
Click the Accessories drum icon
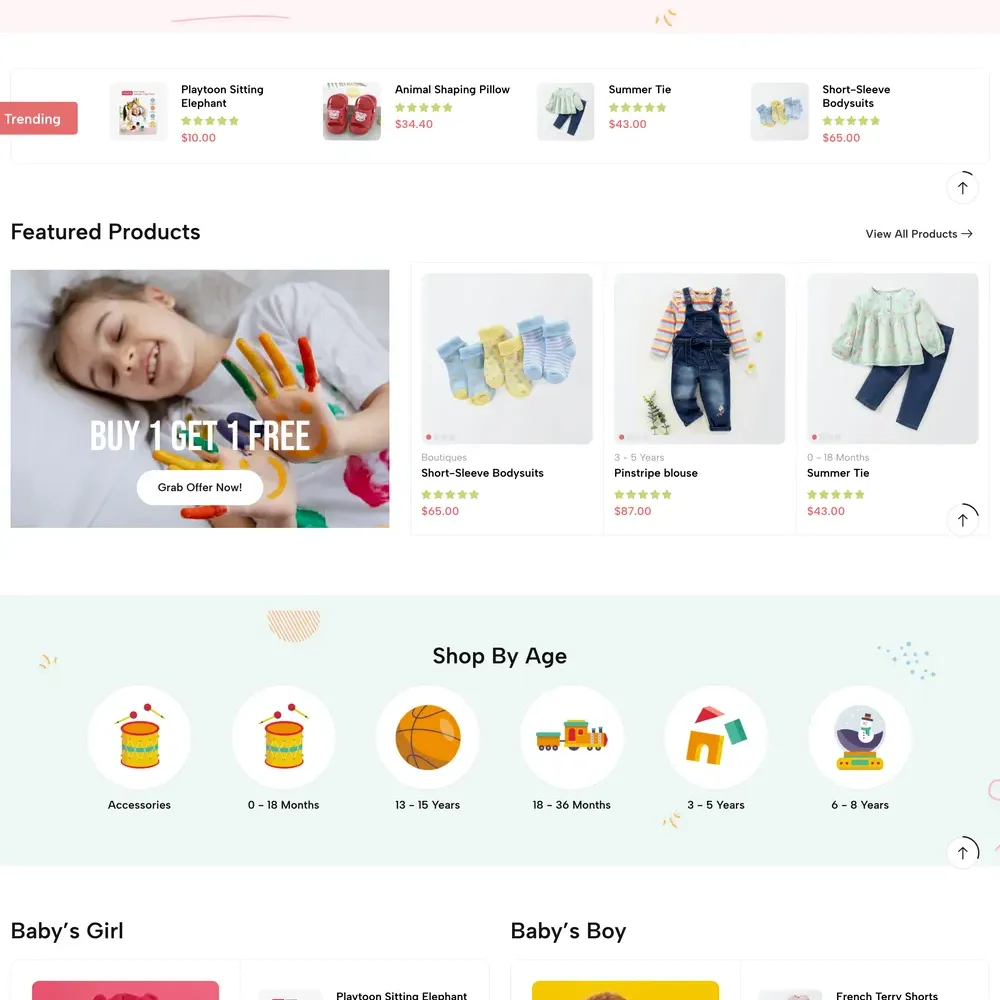pos(139,737)
